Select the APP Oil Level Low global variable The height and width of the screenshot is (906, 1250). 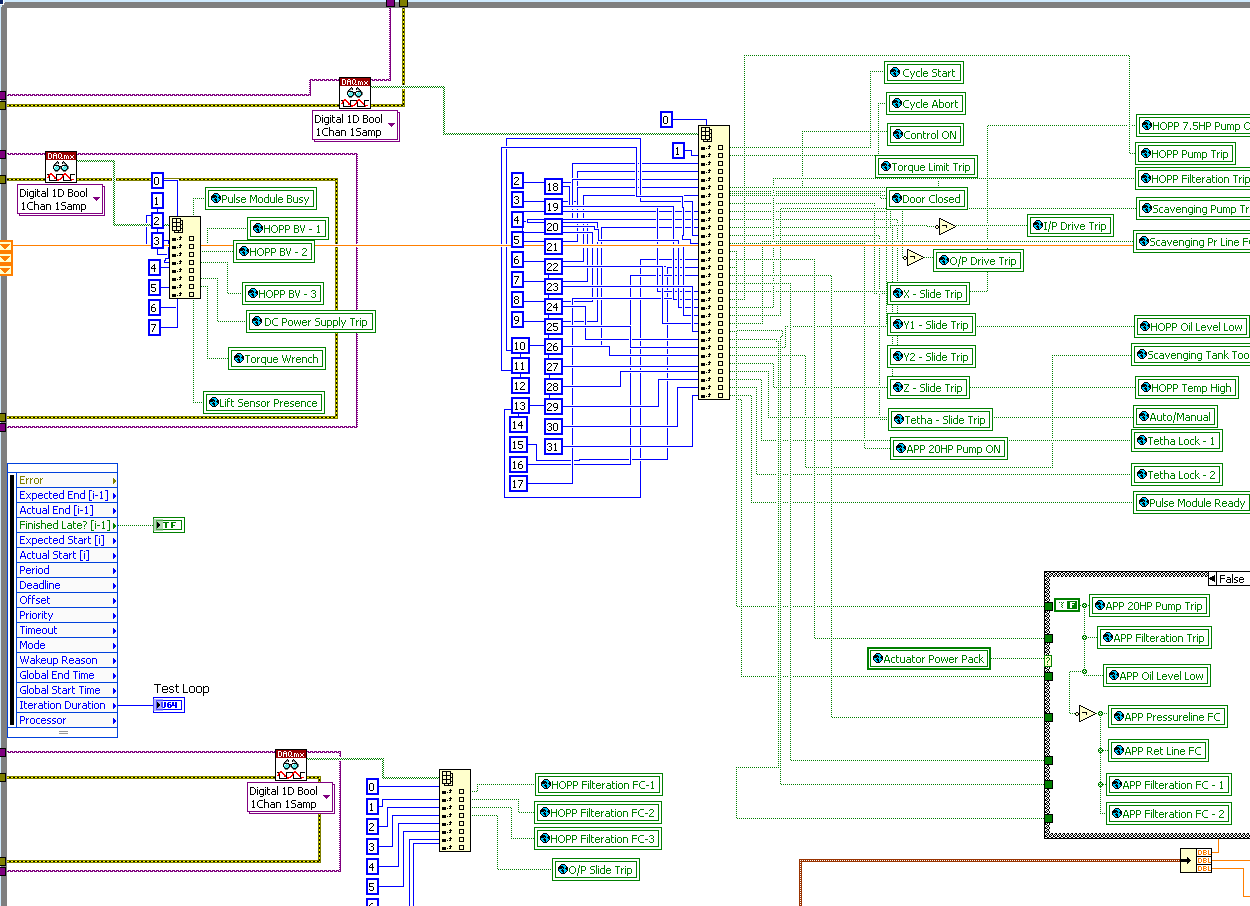point(1157,676)
